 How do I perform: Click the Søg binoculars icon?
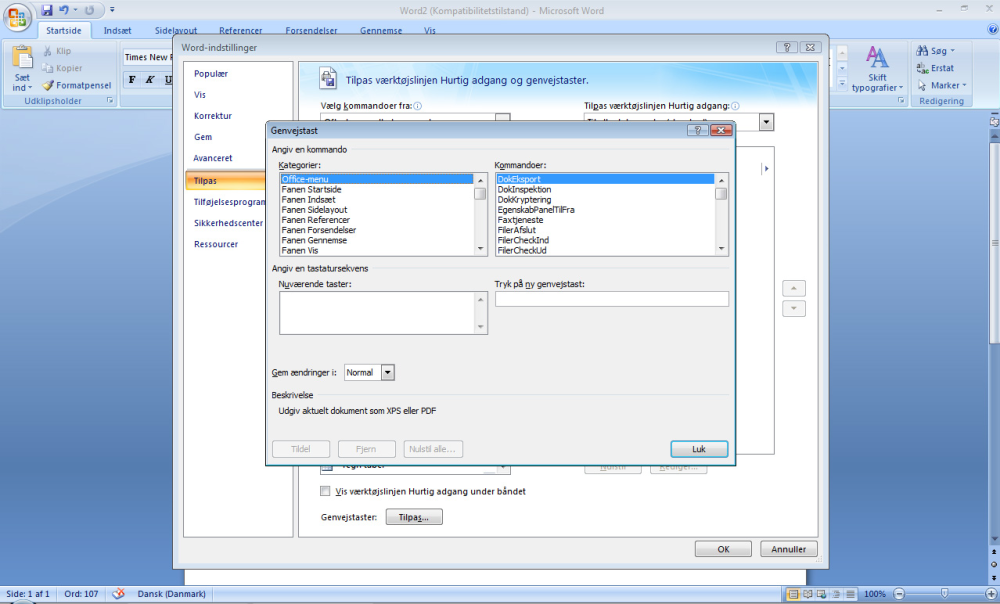click(x=922, y=50)
